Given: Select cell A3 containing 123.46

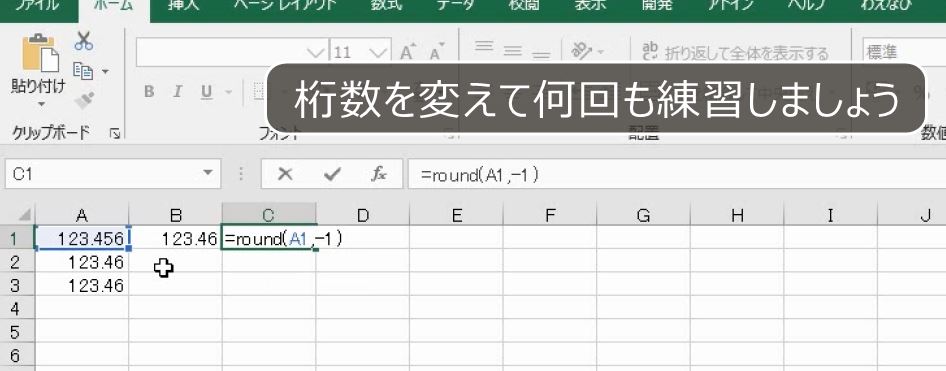Looking at the screenshot, I should (x=83, y=285).
